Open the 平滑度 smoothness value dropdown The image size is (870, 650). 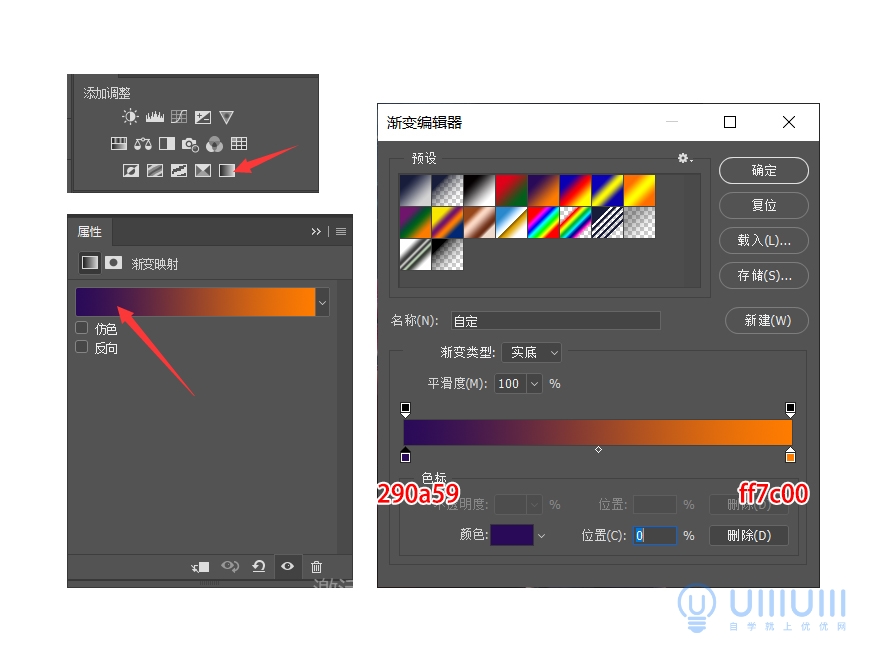tap(534, 383)
